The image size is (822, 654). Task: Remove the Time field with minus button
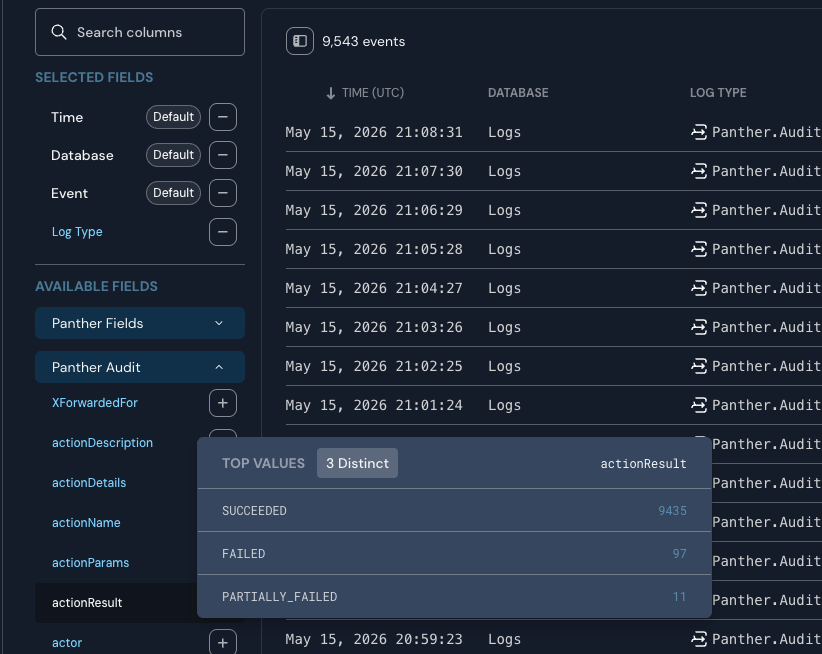point(223,117)
